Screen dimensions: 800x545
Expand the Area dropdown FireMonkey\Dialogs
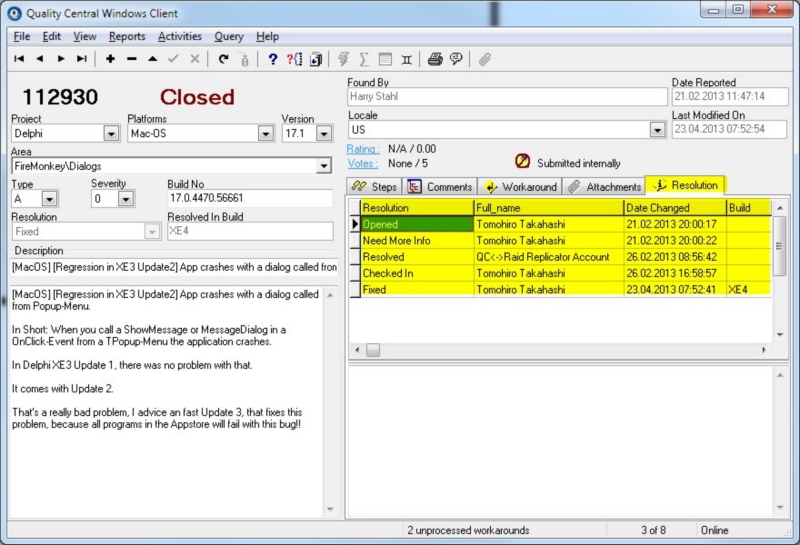point(323,166)
